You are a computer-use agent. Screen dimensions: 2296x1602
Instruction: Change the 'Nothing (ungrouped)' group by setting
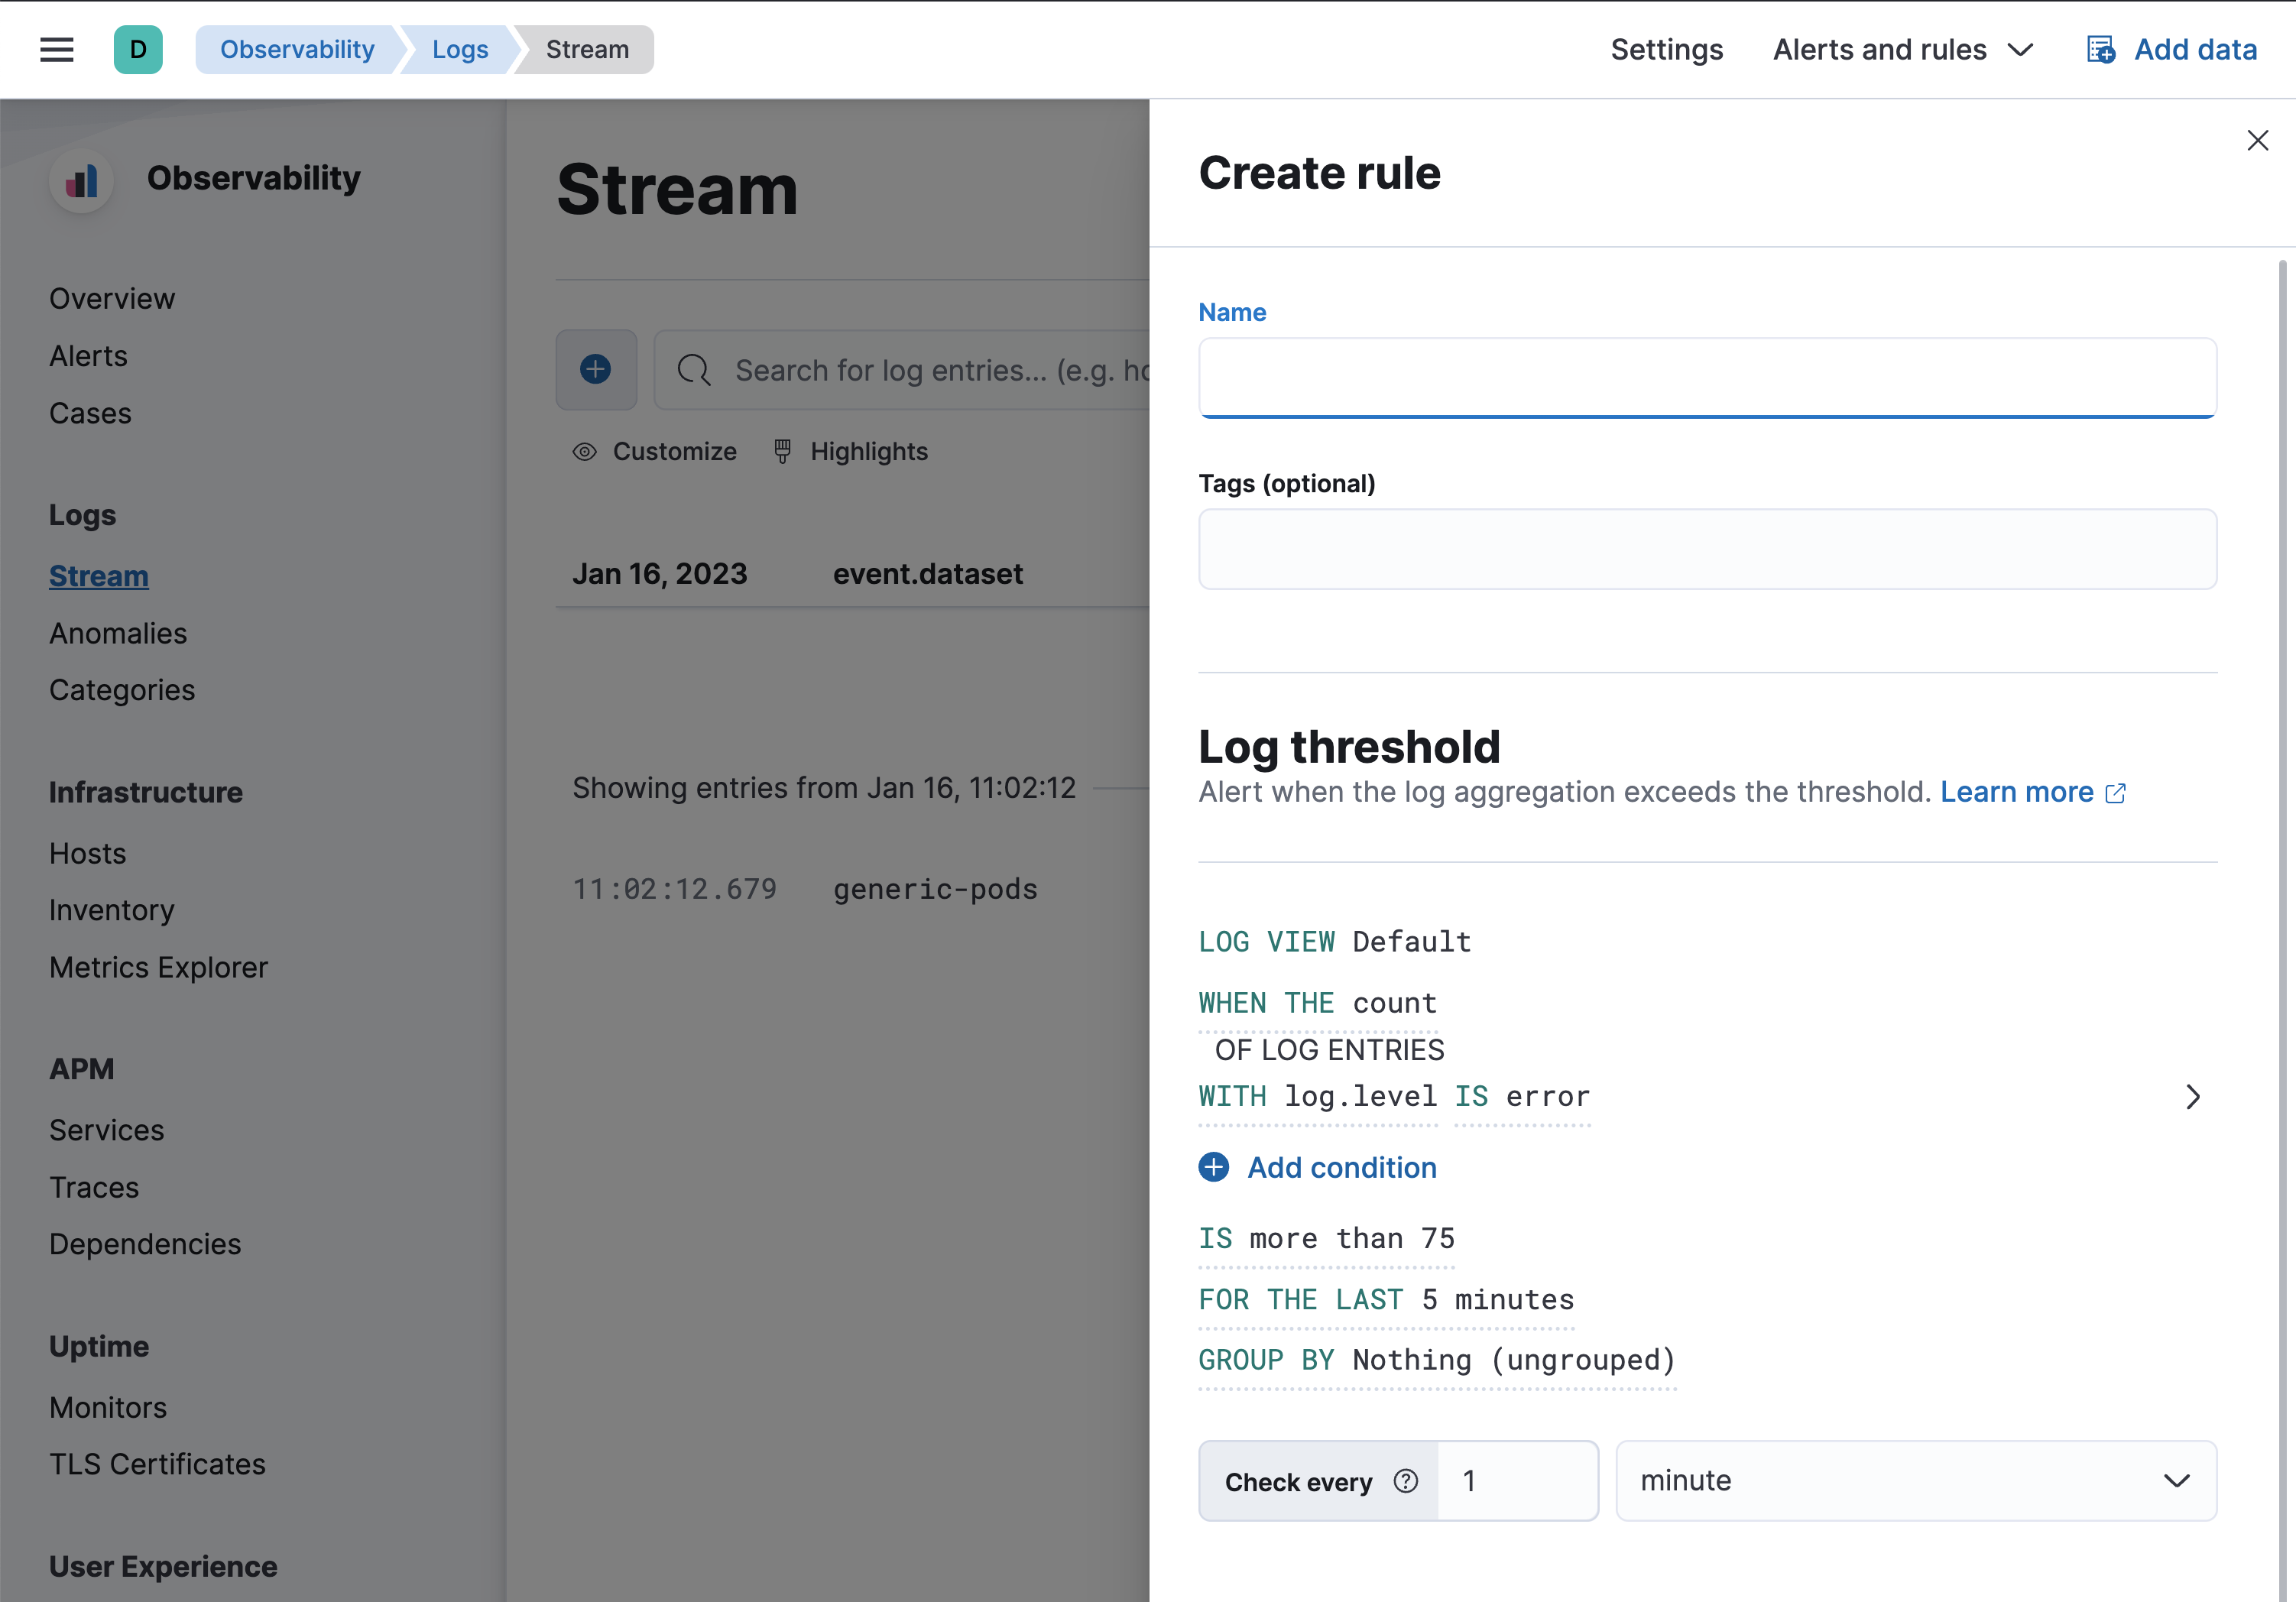[x=1512, y=1360]
